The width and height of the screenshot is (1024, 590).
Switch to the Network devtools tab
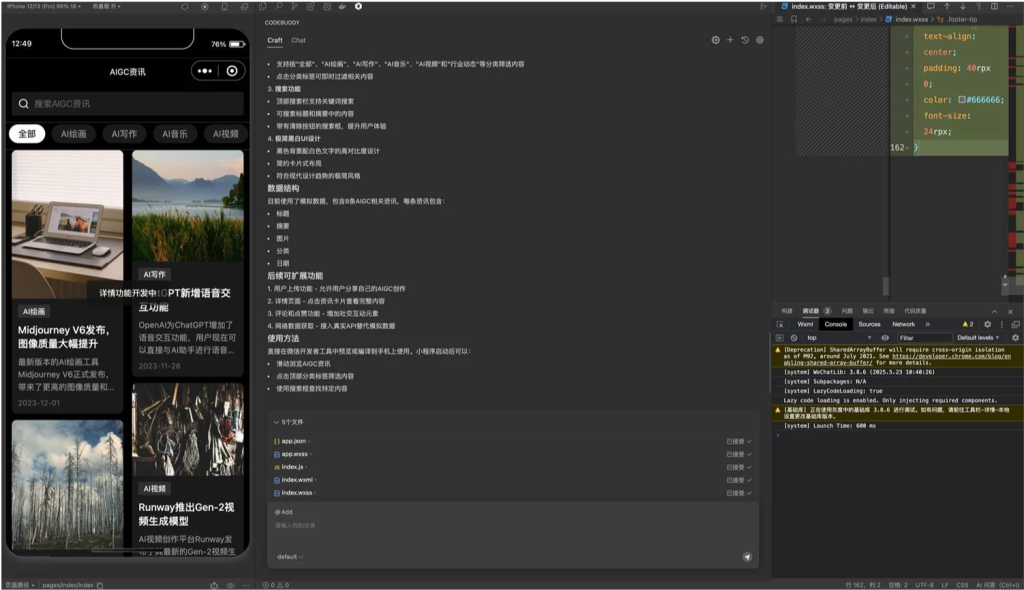tap(904, 324)
